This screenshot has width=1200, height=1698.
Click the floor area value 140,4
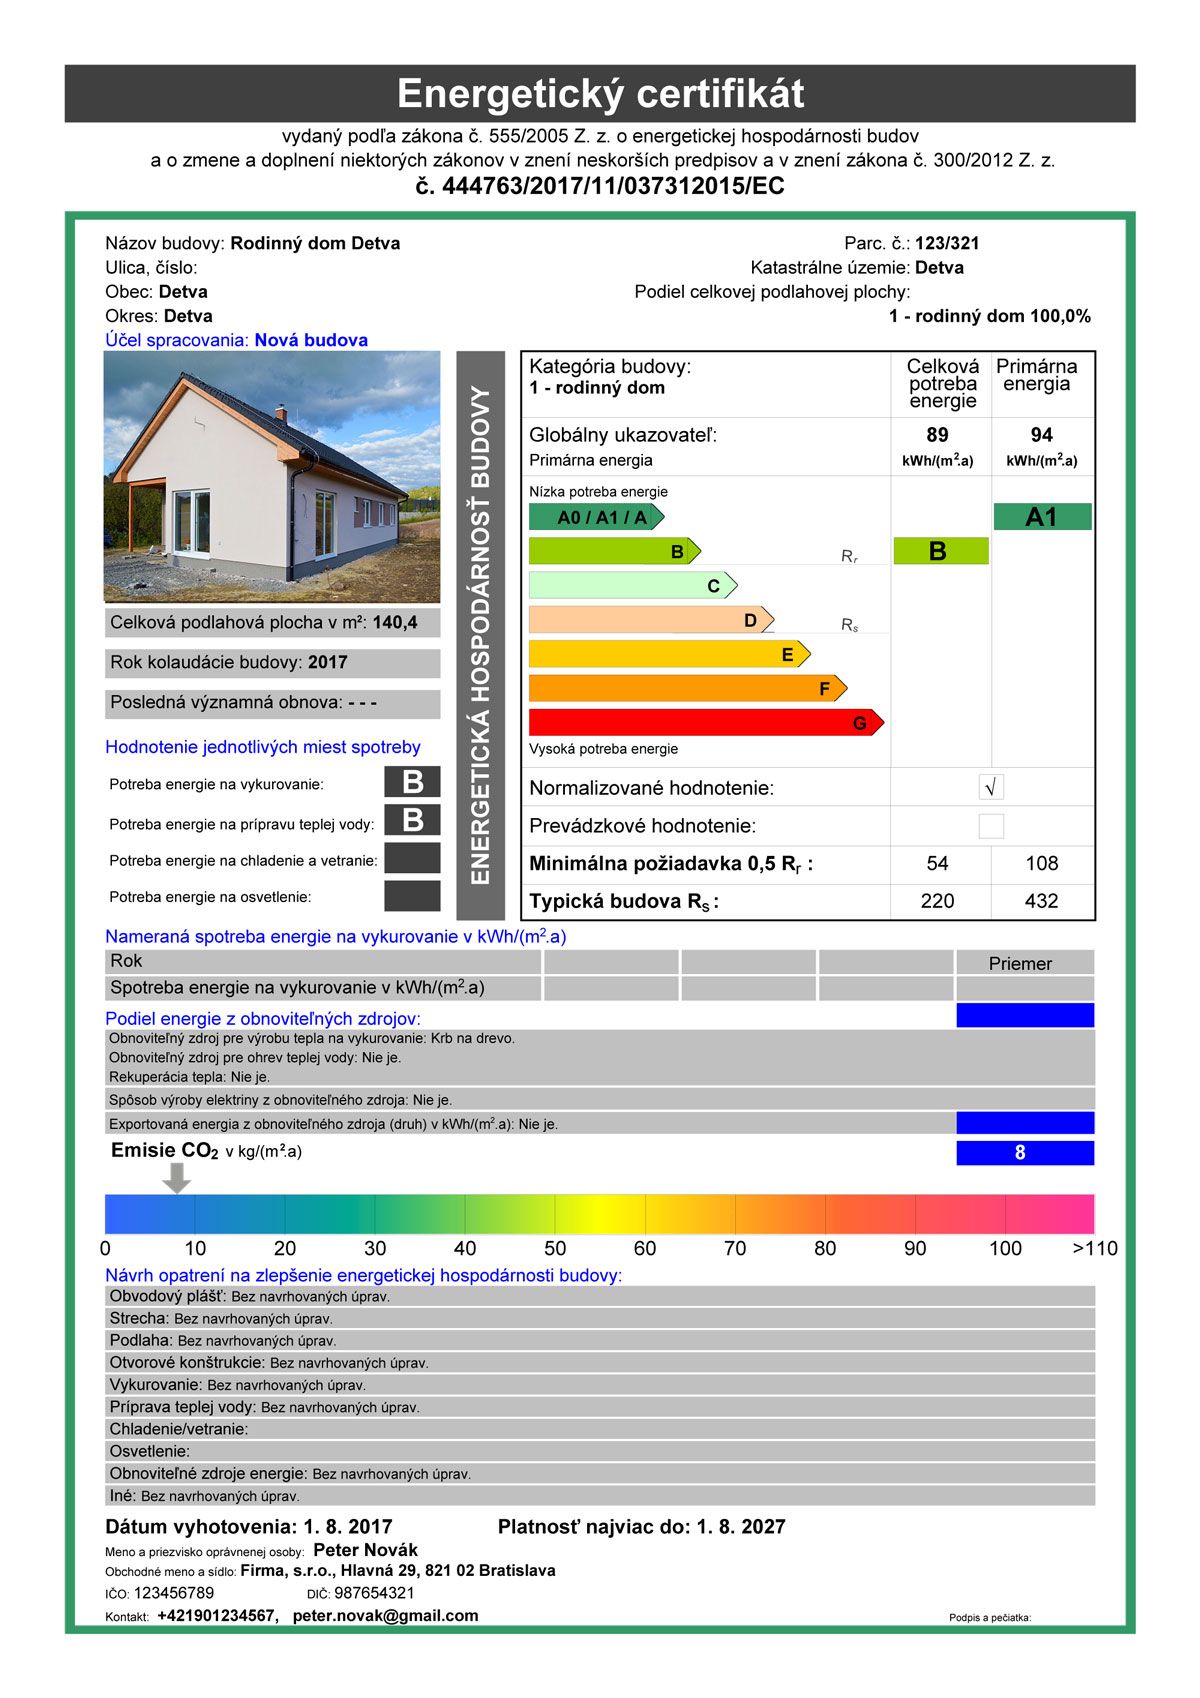395,623
